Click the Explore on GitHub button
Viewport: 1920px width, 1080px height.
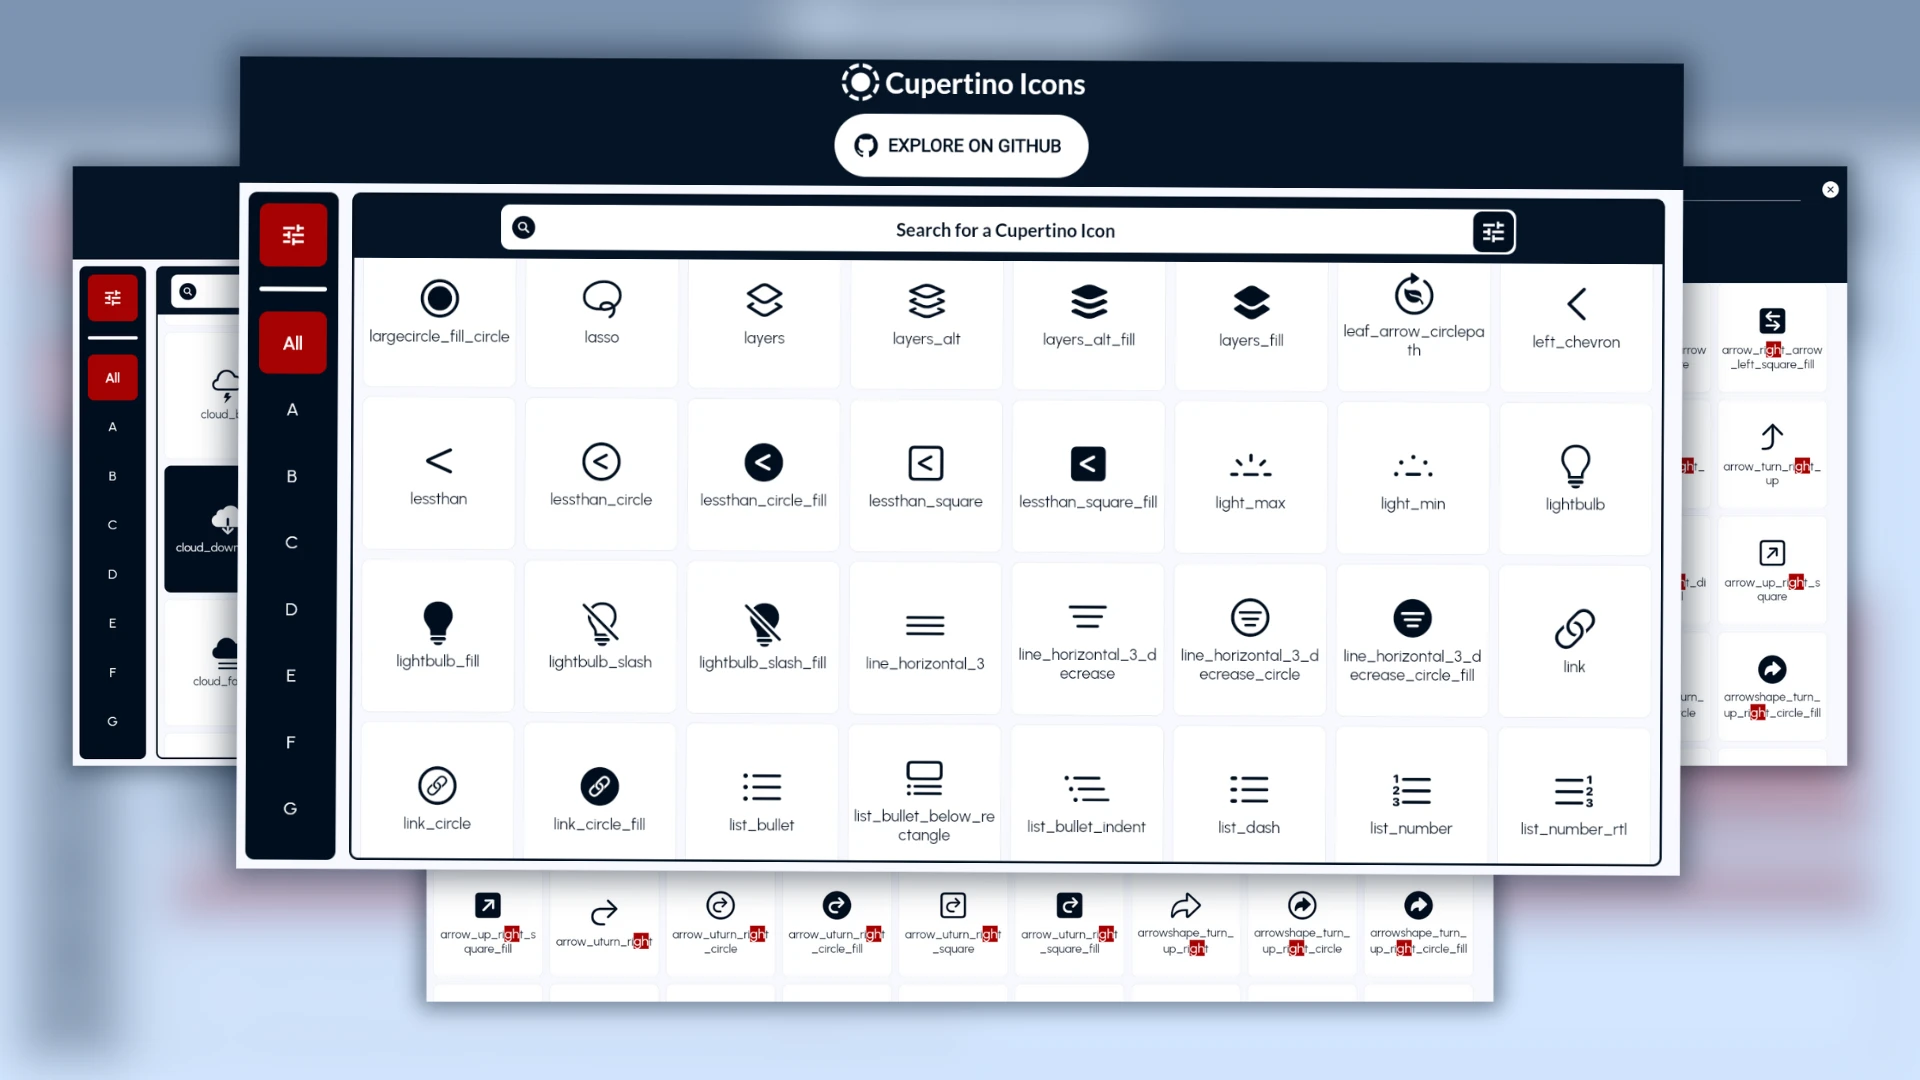[960, 145]
